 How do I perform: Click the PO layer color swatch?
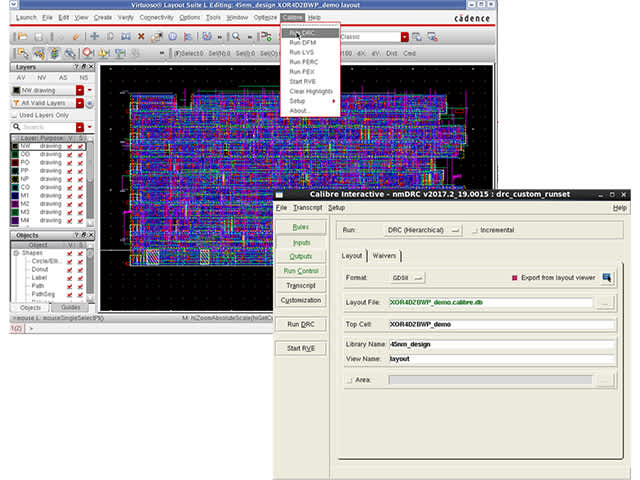[x=15, y=162]
